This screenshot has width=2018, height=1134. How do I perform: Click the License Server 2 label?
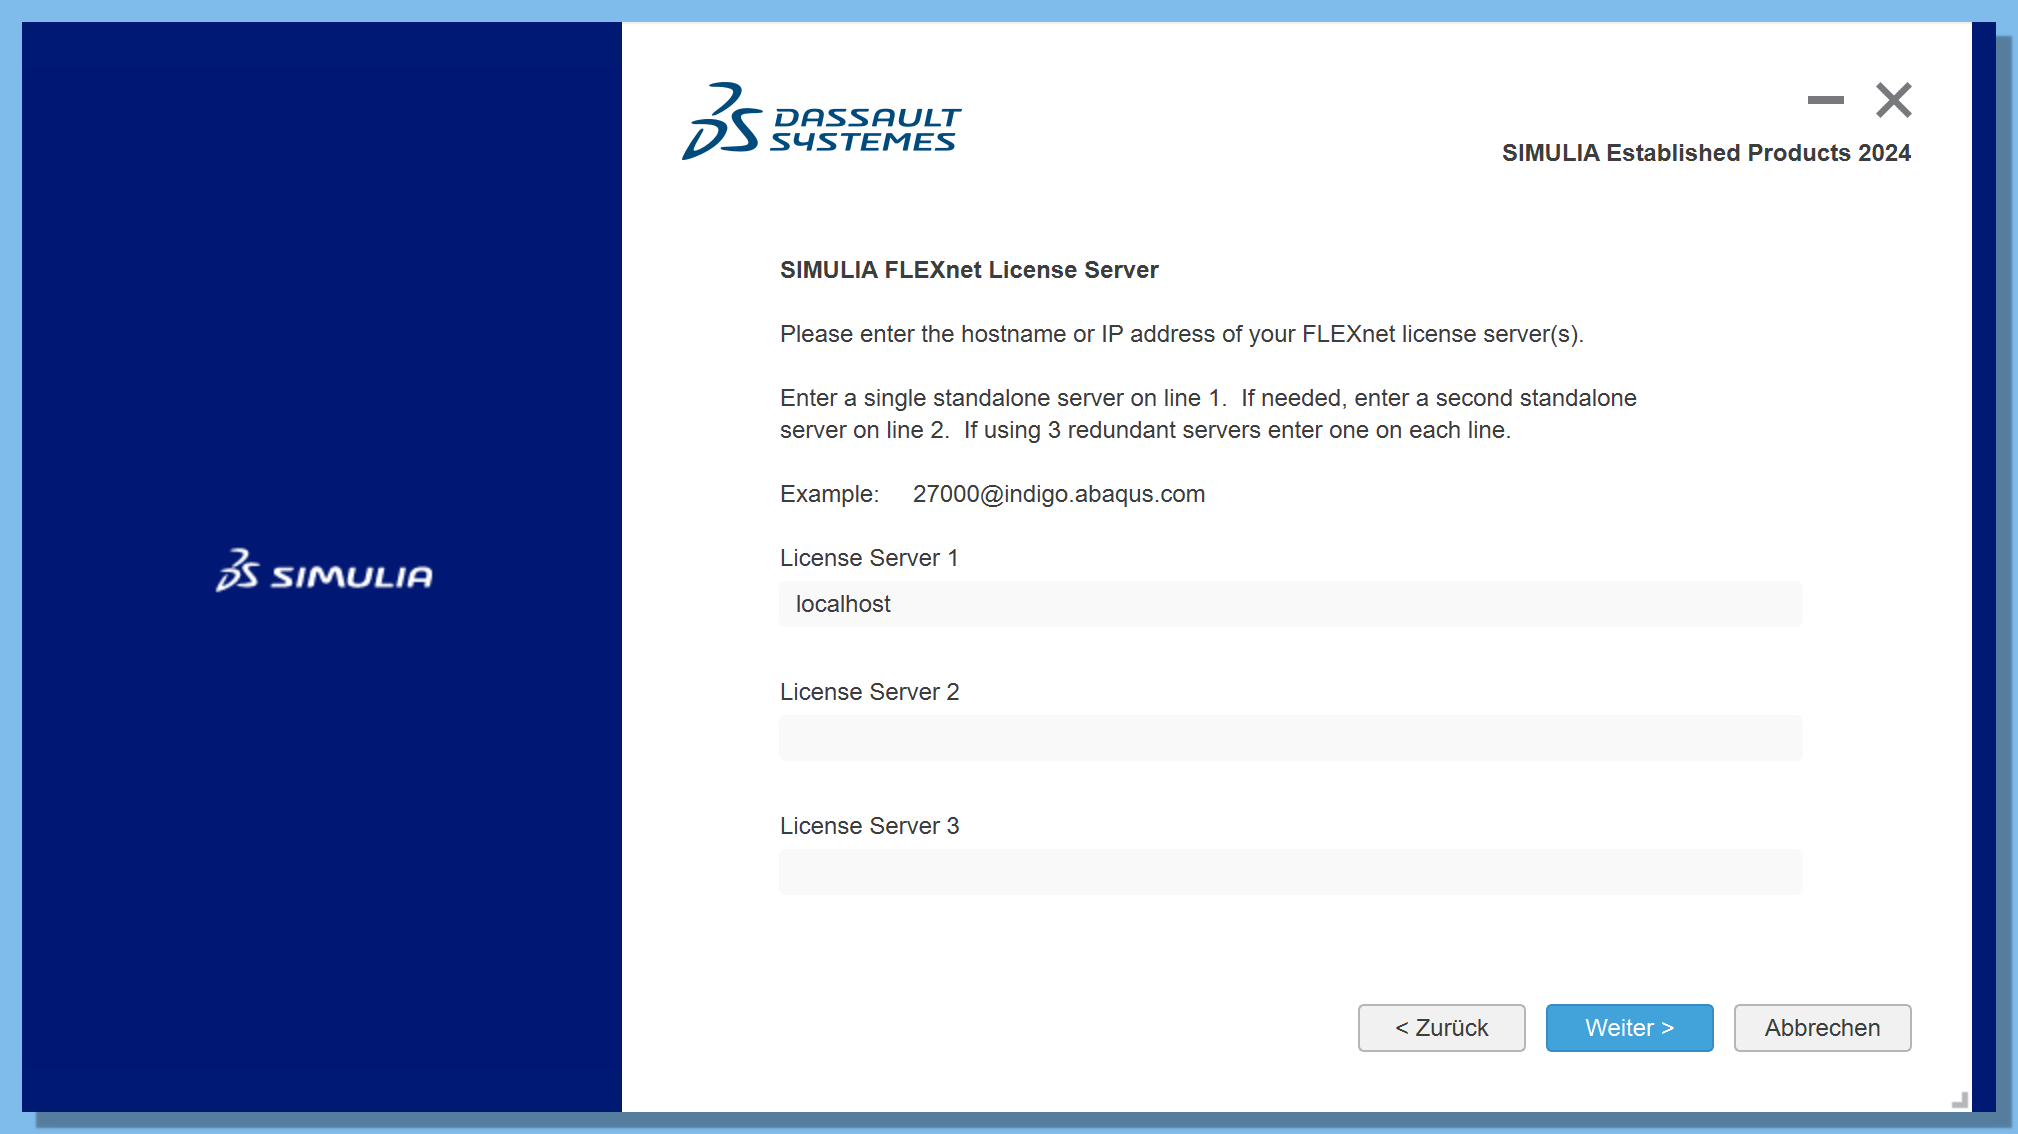pyautogui.click(x=869, y=692)
